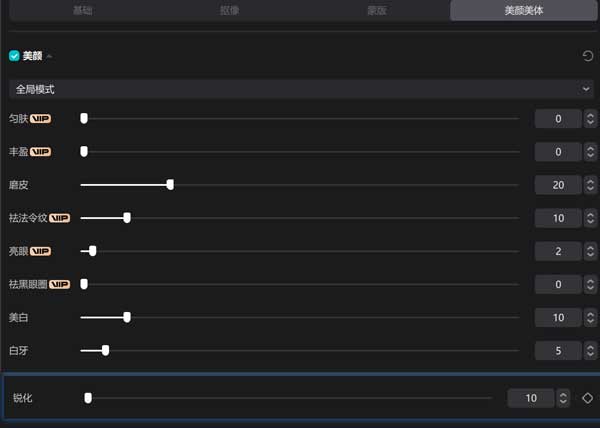Click the keyframe diamond icon beside 锐化
This screenshot has width=600, height=428.
(587, 398)
